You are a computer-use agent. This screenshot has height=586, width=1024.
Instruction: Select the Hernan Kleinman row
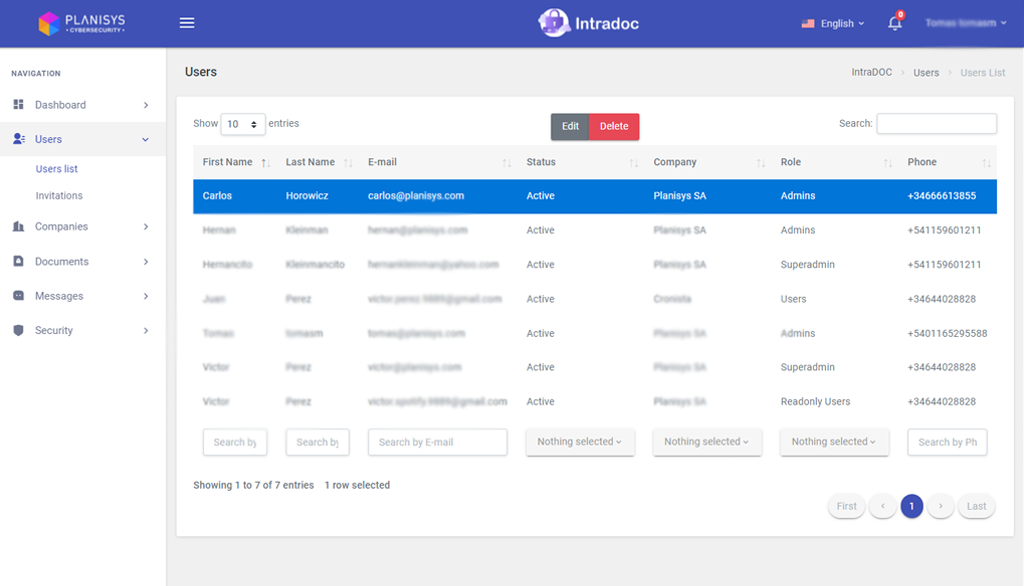(594, 230)
